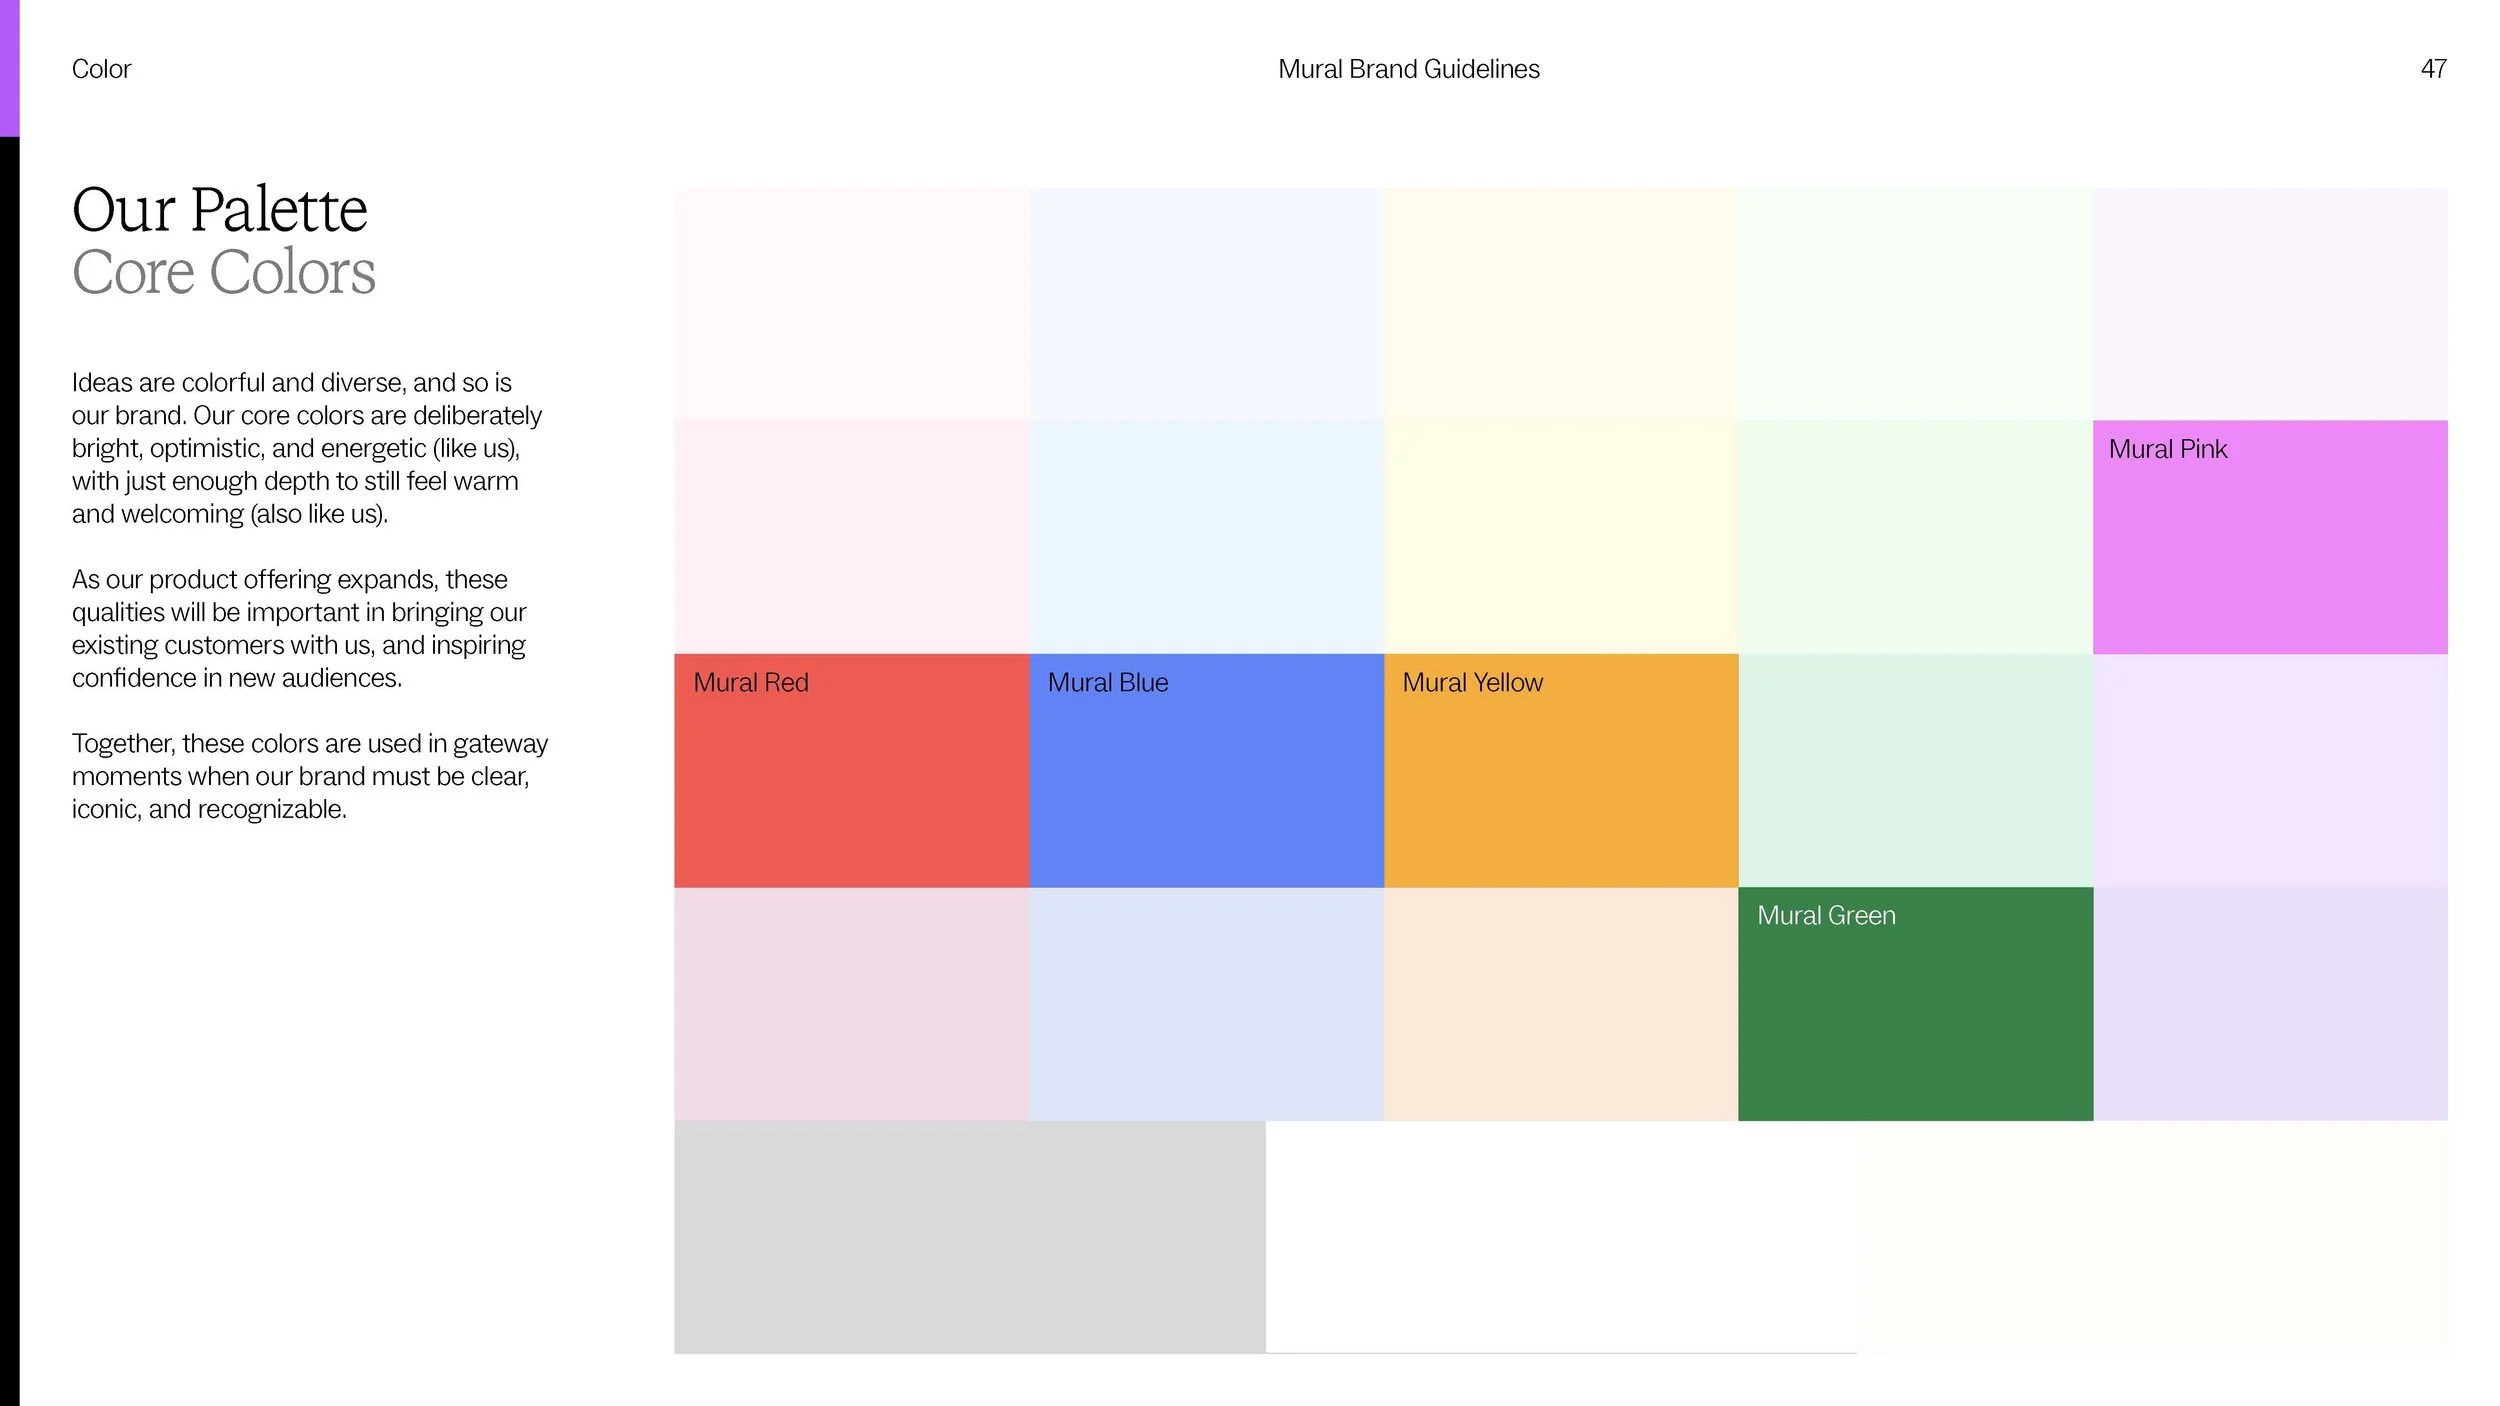Click page number 47
The image size is (2500, 1406).
tap(2433, 69)
